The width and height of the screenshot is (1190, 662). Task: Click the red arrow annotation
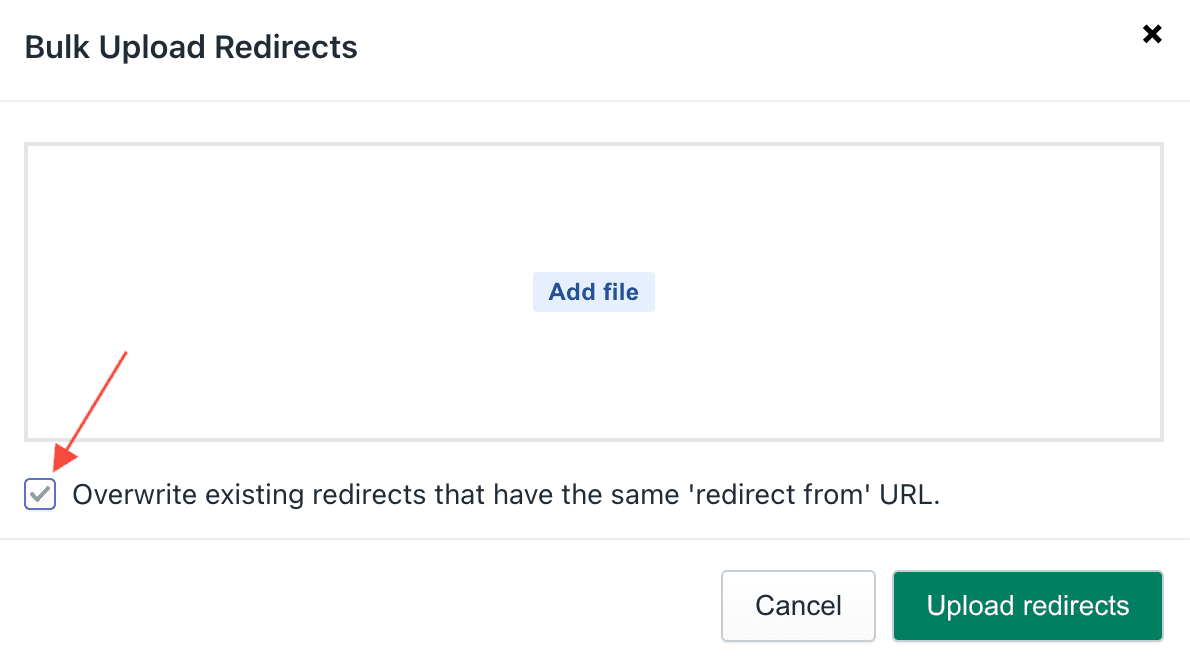tap(90, 411)
